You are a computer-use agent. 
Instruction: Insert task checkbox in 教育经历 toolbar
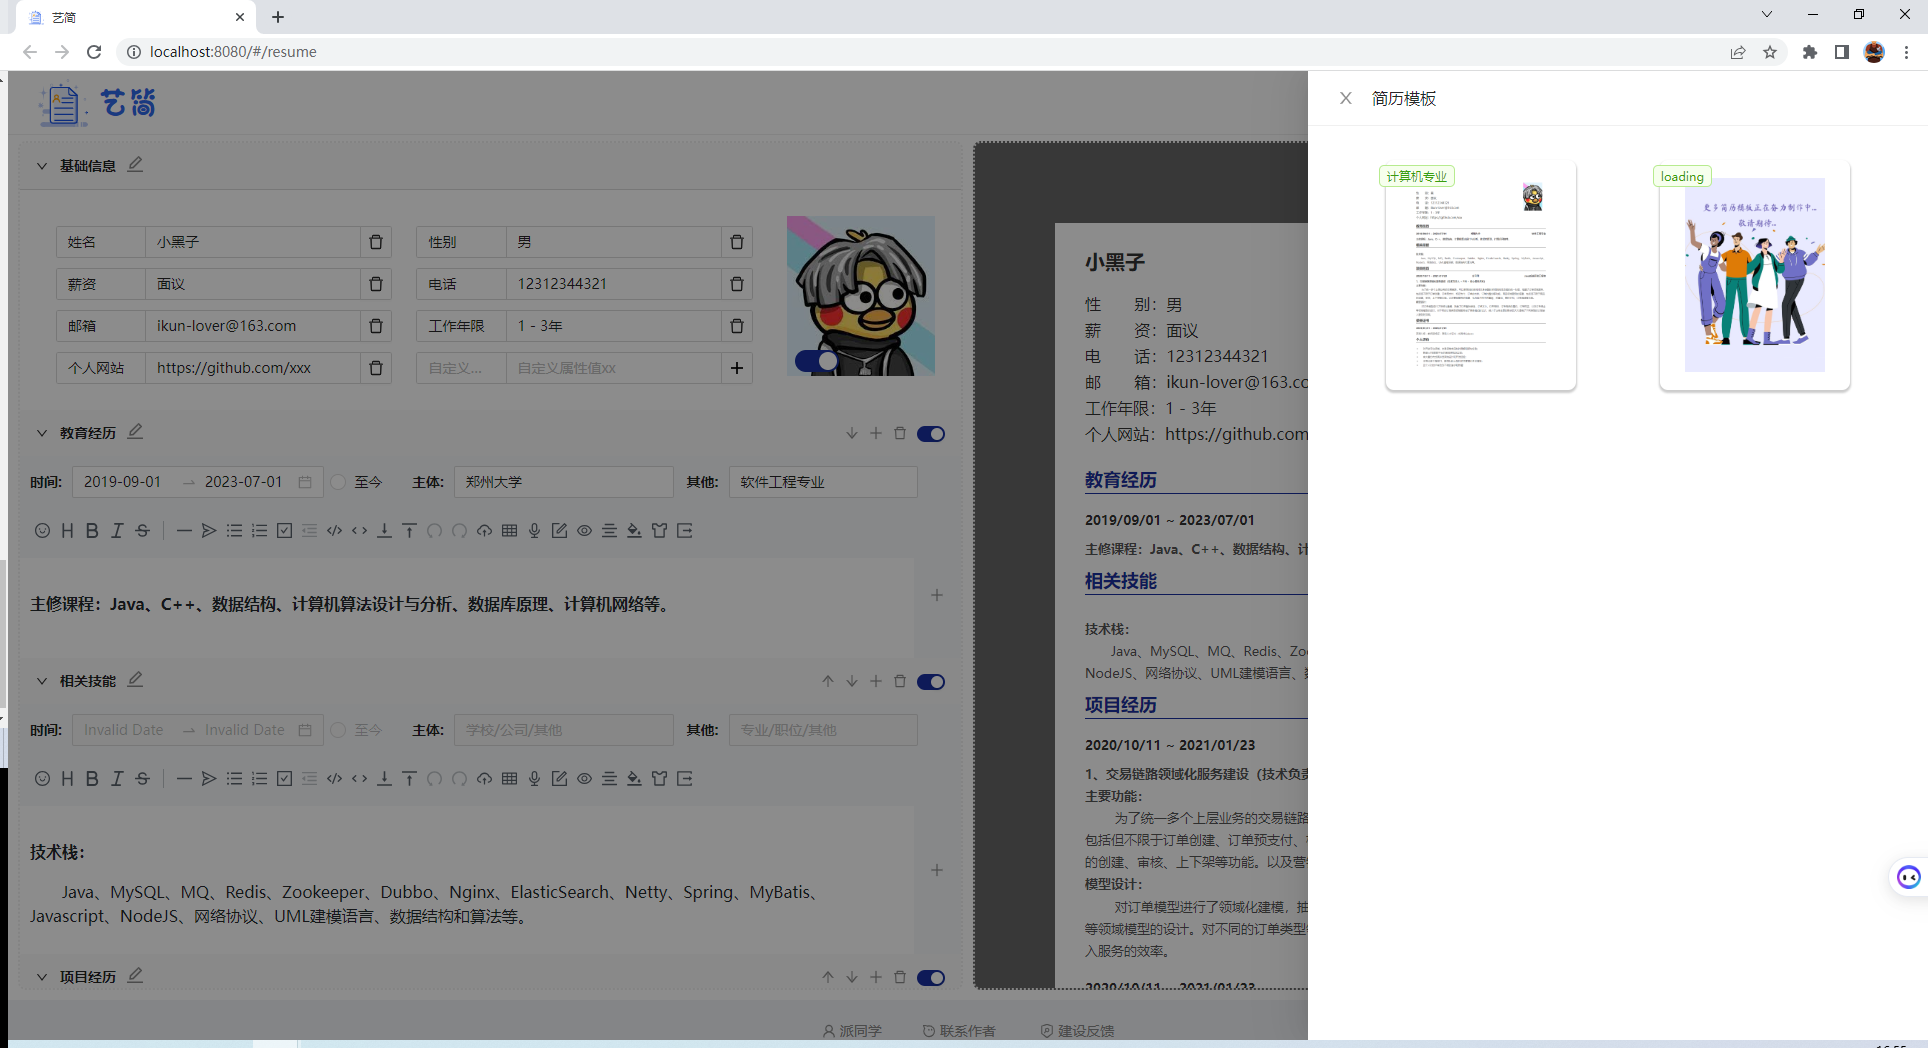(284, 531)
